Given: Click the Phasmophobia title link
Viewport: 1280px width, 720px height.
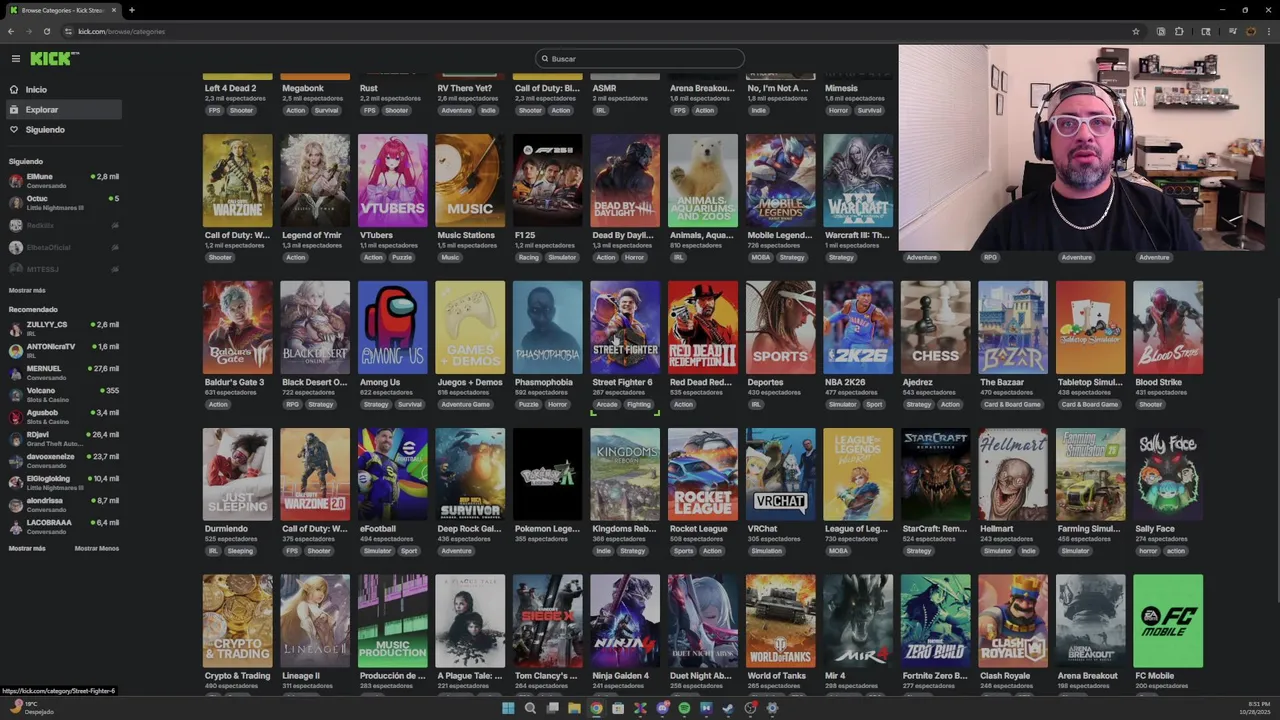Looking at the screenshot, I should (x=544, y=382).
